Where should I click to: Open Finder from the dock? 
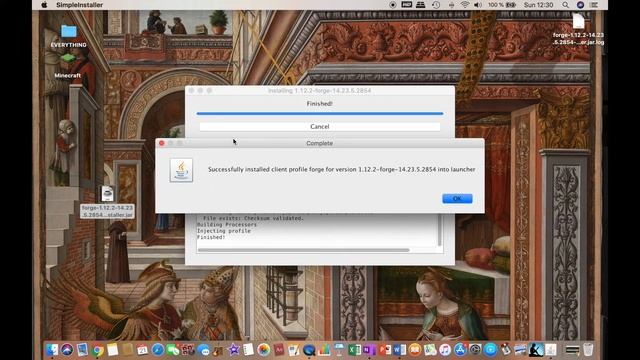[52, 349]
